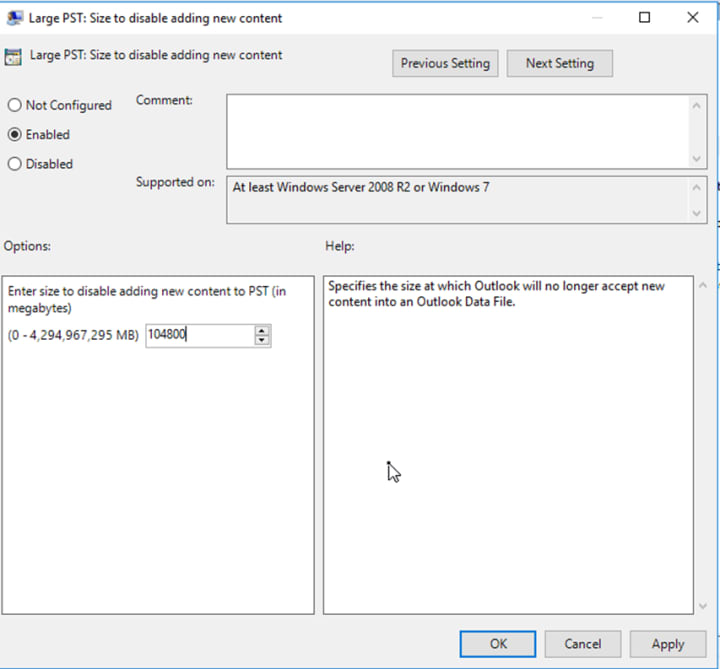Image resolution: width=720 pixels, height=669 pixels.
Task: Click the setting icon beside the policy heading
Action: 13,57
